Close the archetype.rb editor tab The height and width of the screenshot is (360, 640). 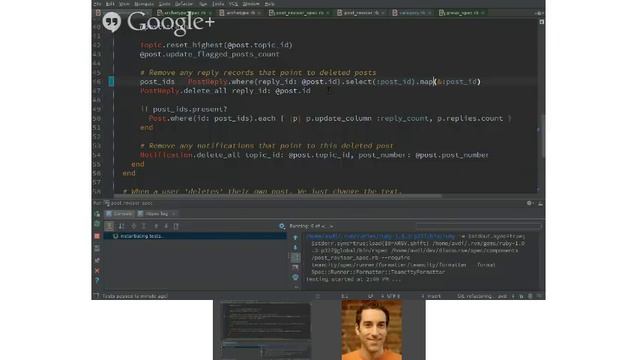click(259, 13)
